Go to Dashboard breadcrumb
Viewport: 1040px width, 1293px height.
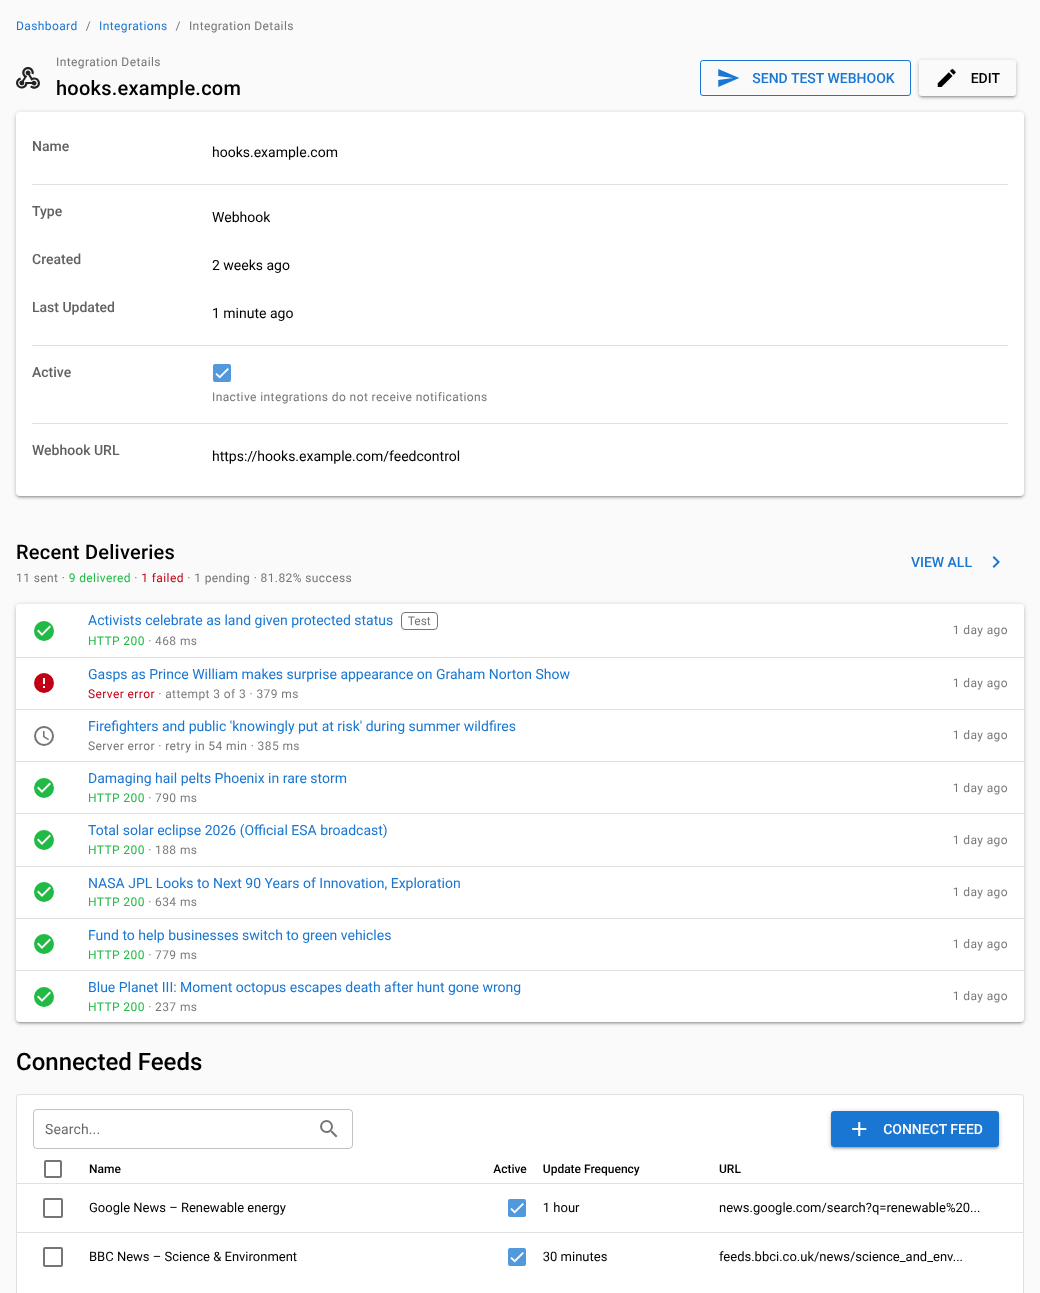tap(47, 26)
